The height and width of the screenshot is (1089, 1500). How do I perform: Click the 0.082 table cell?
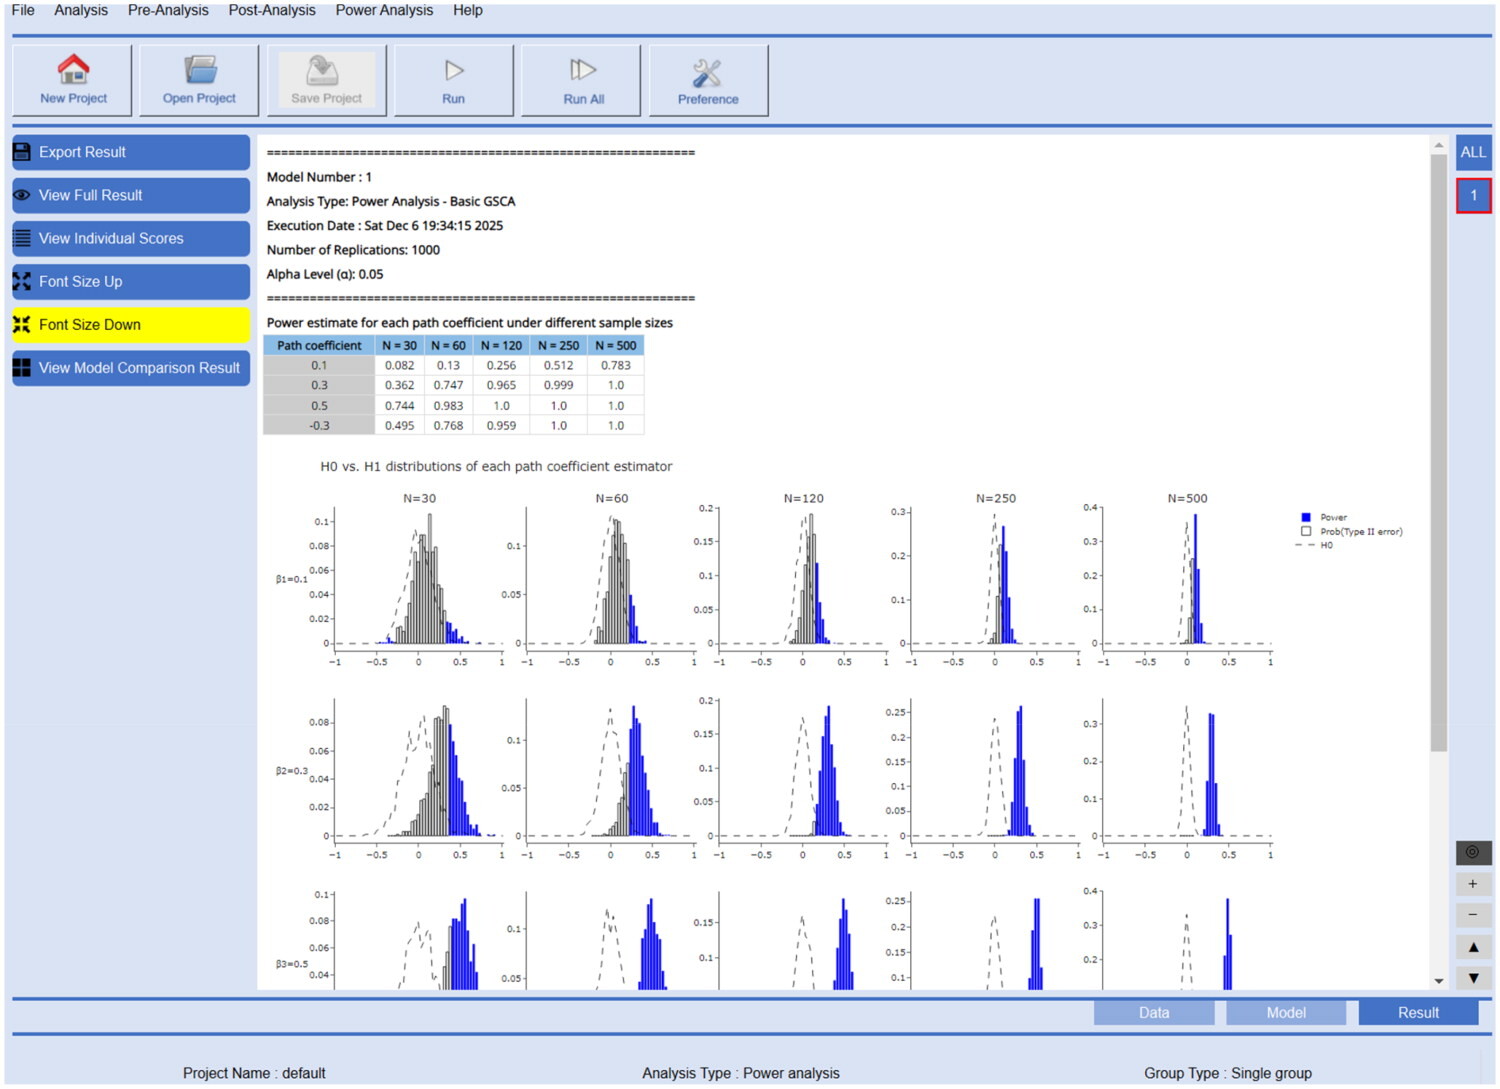coord(400,365)
